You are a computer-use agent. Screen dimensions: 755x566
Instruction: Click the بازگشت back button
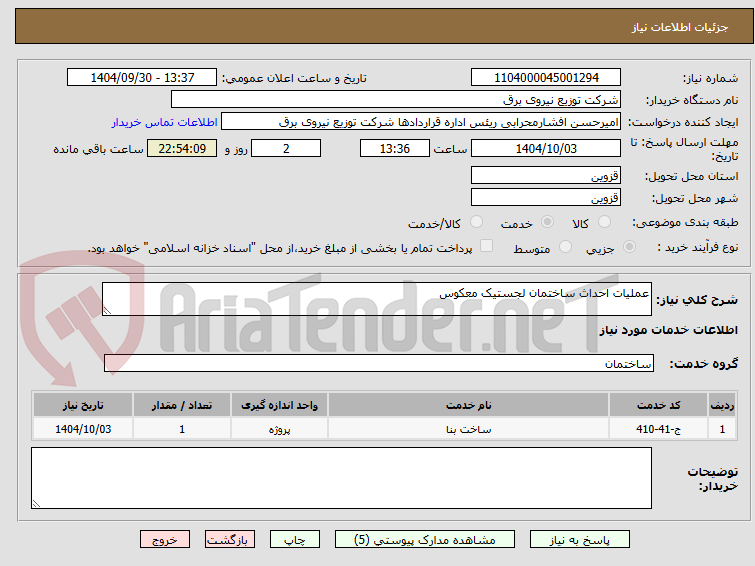(x=230, y=540)
